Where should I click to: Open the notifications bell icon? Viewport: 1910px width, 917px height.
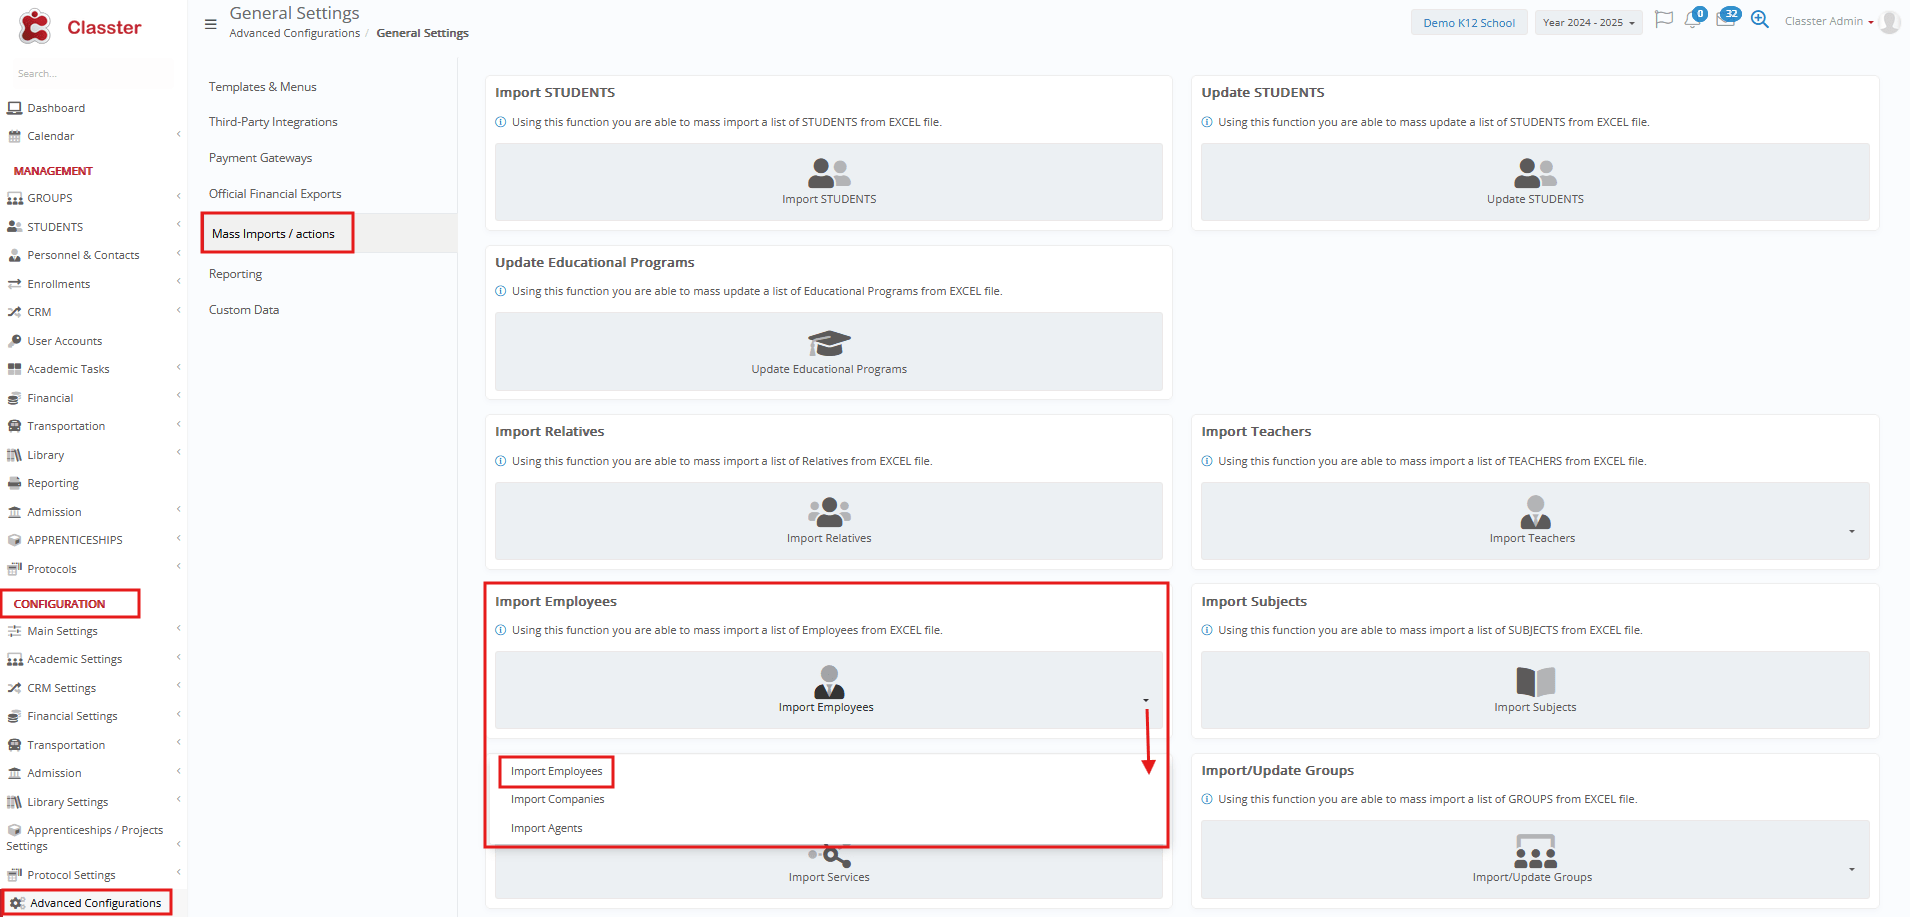pos(1692,21)
